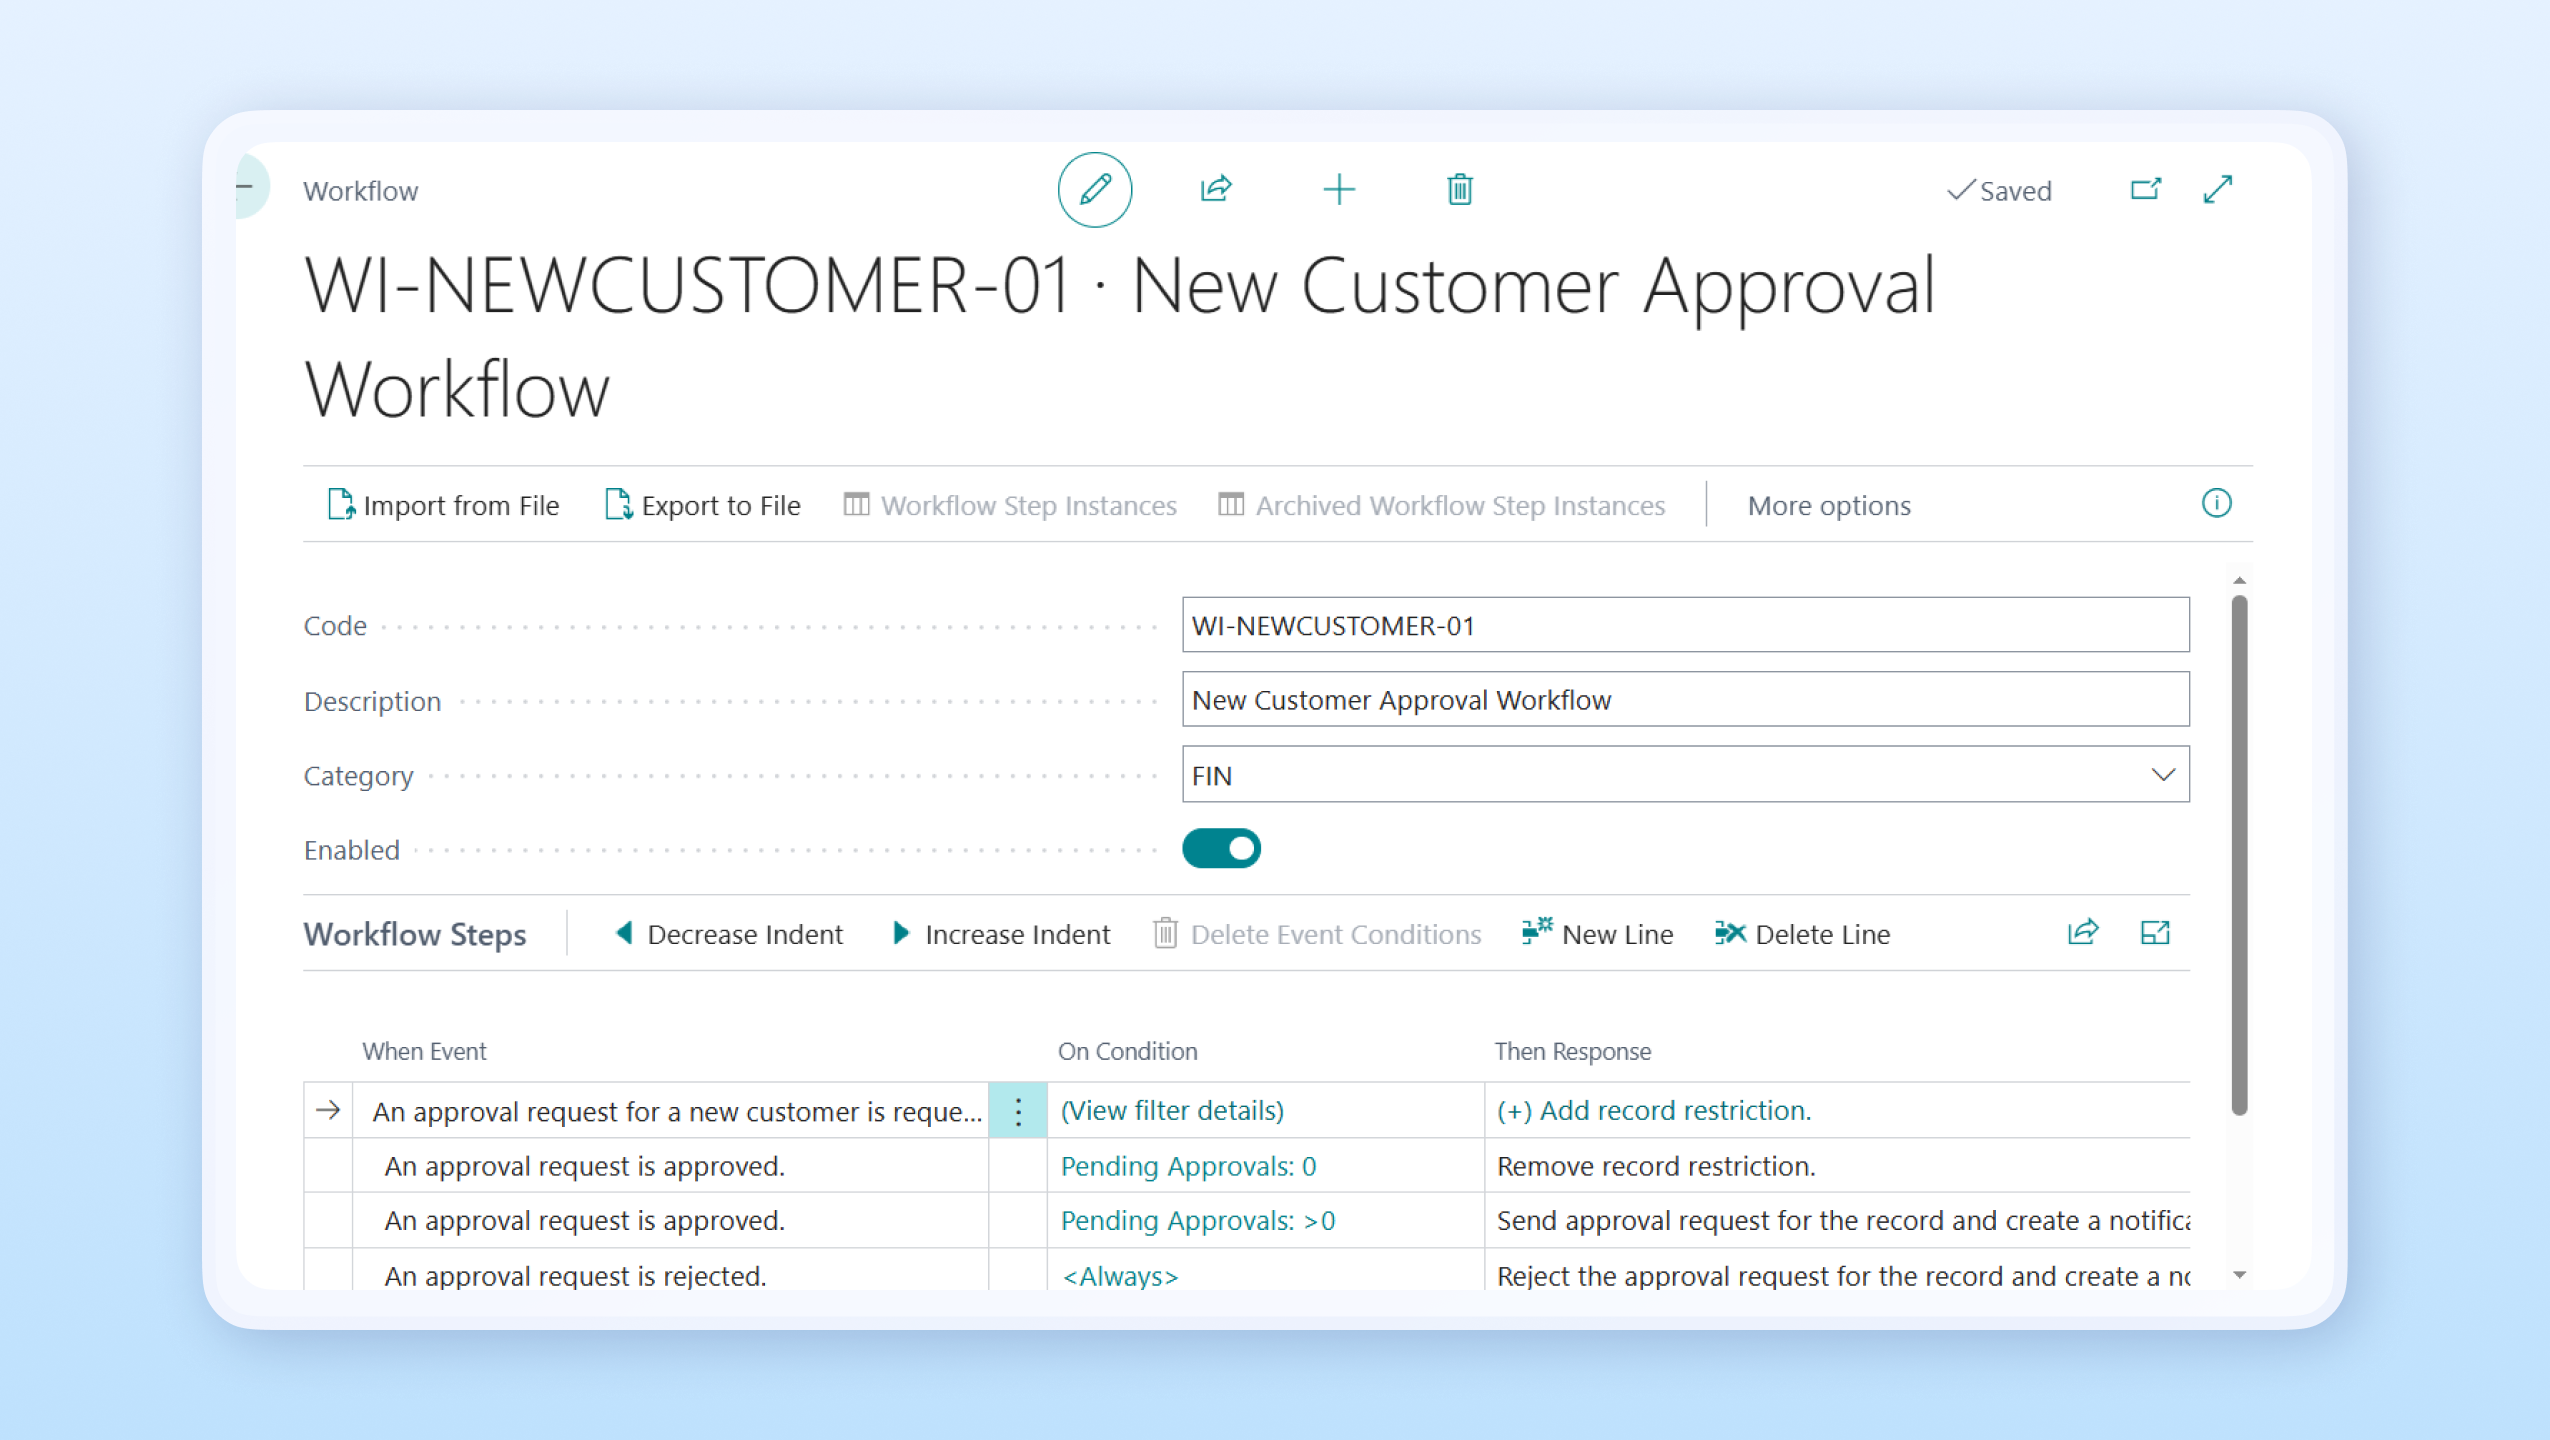Delete this workflow via the trash icon
The image size is (2550, 1440).
1458,190
